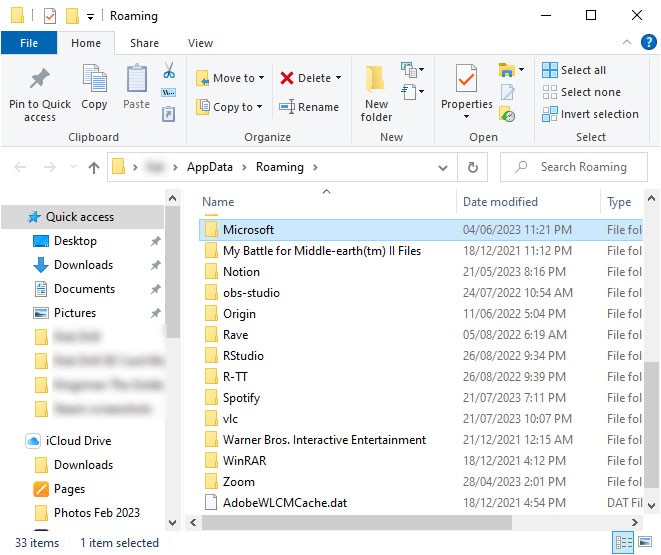Click the History icon in Open group
Image resolution: width=661 pixels, height=555 pixels.
click(x=507, y=114)
